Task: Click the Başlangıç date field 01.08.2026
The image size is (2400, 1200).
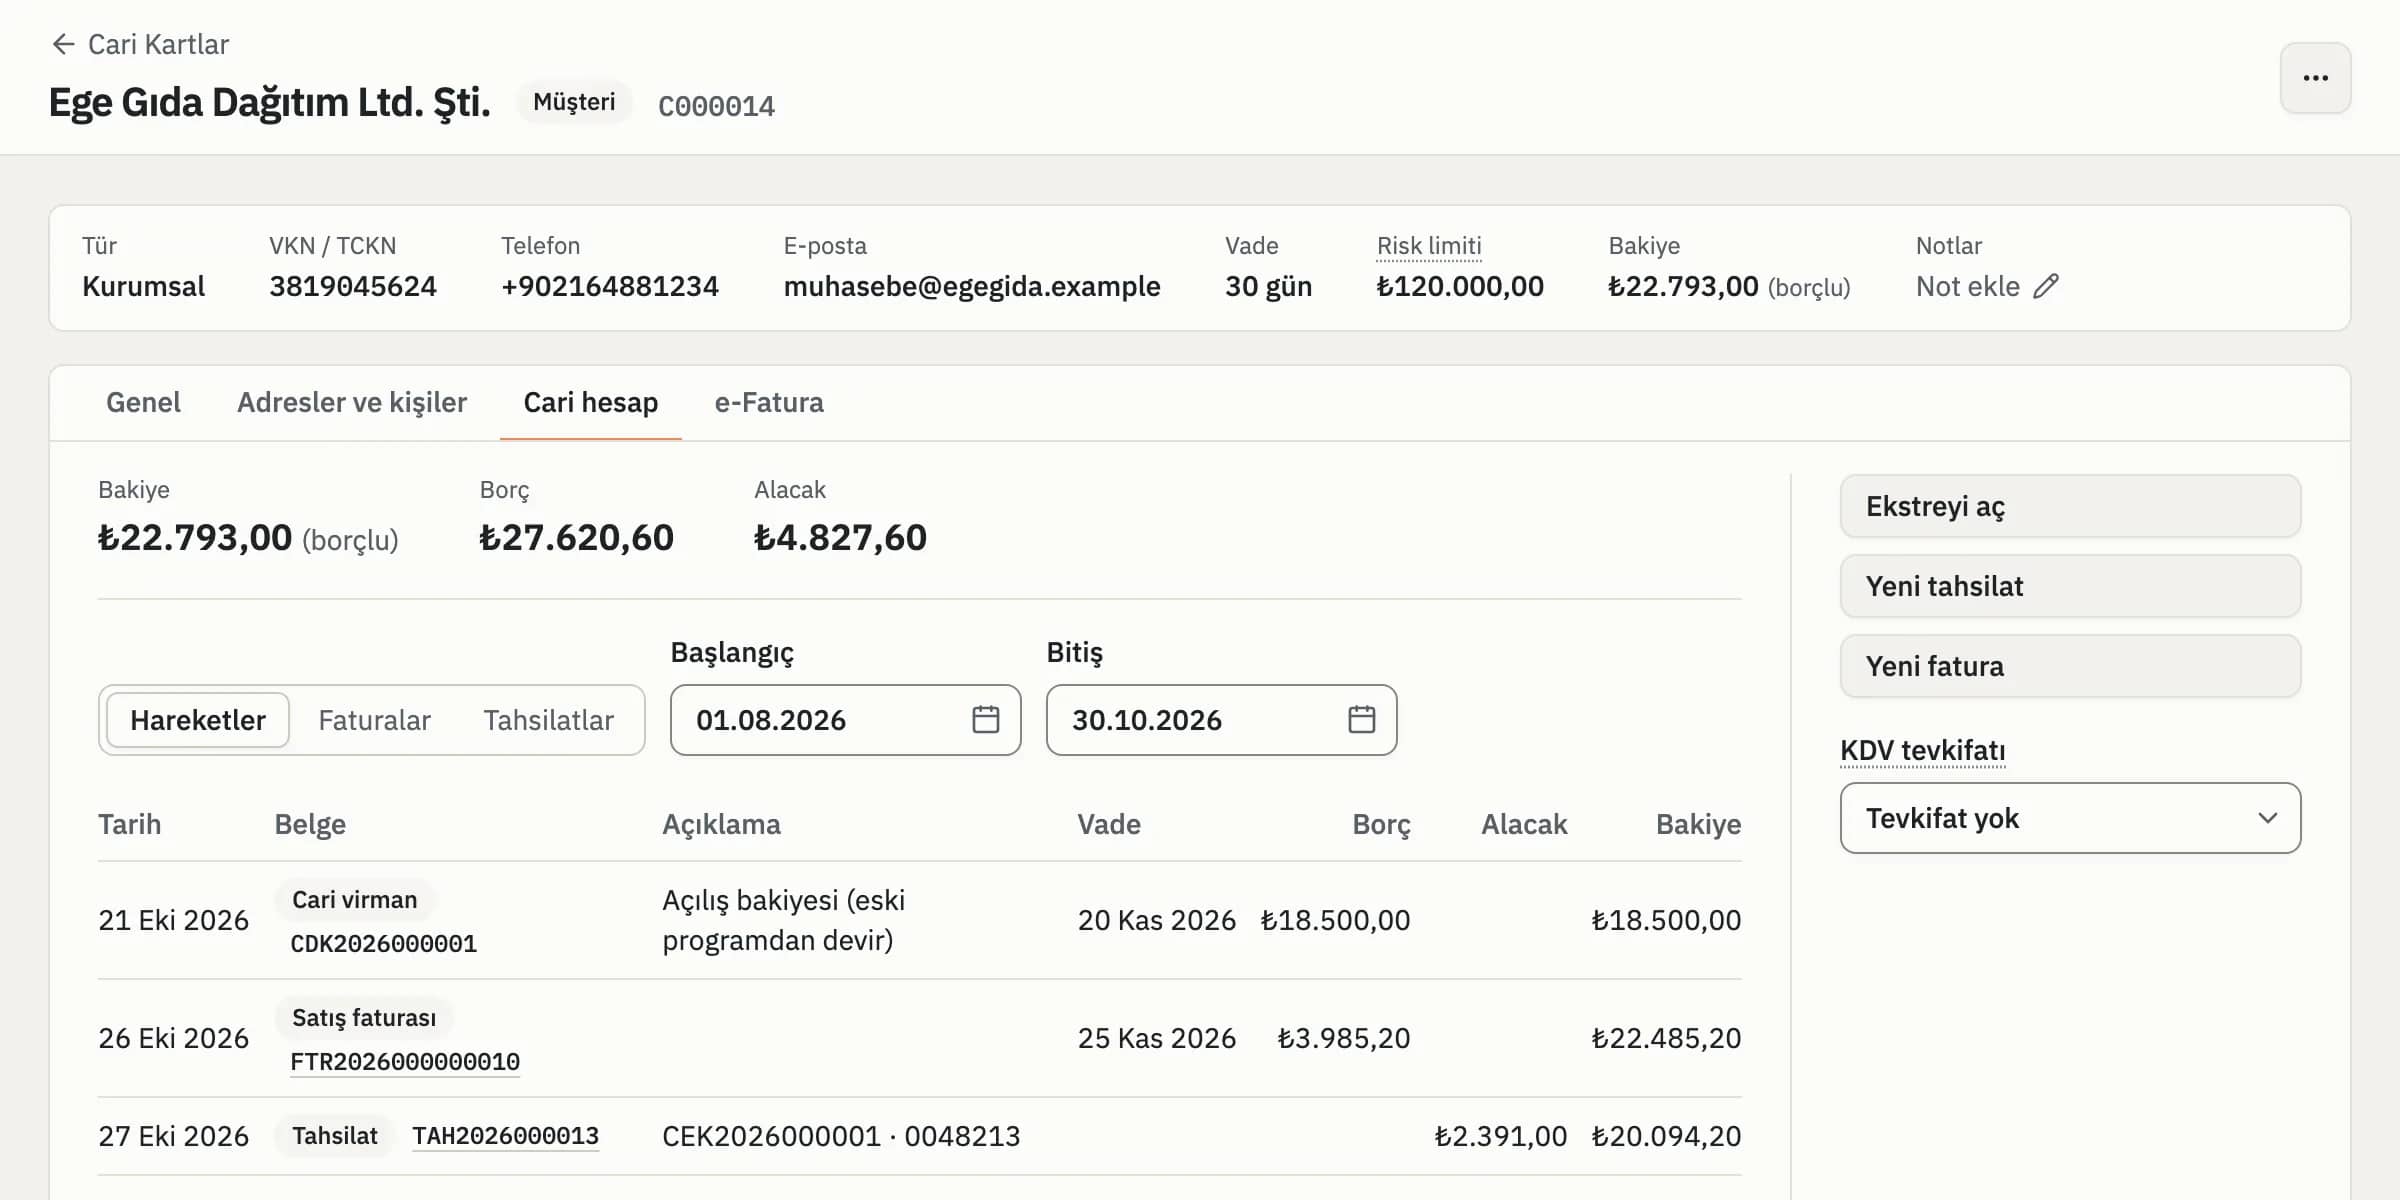Action: [845, 720]
